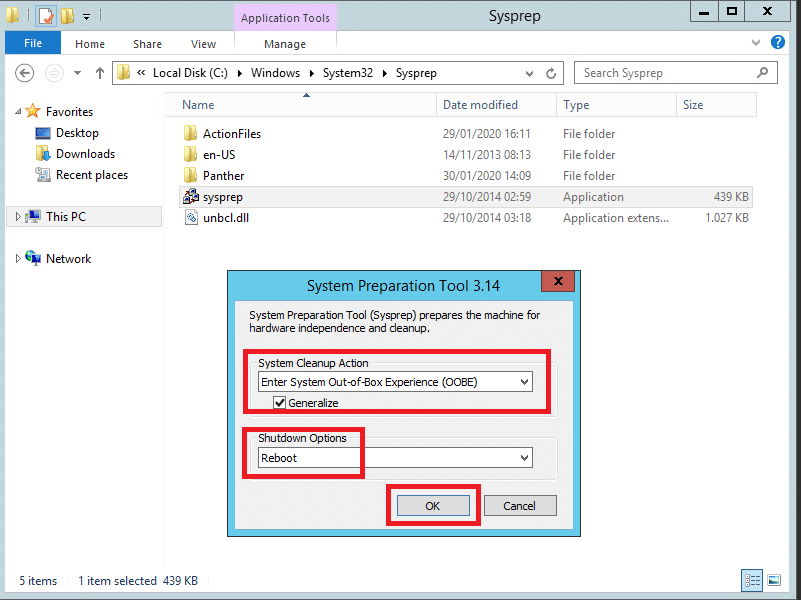The height and width of the screenshot is (600, 801).
Task: Expand the Network tree node
Action: [18, 258]
